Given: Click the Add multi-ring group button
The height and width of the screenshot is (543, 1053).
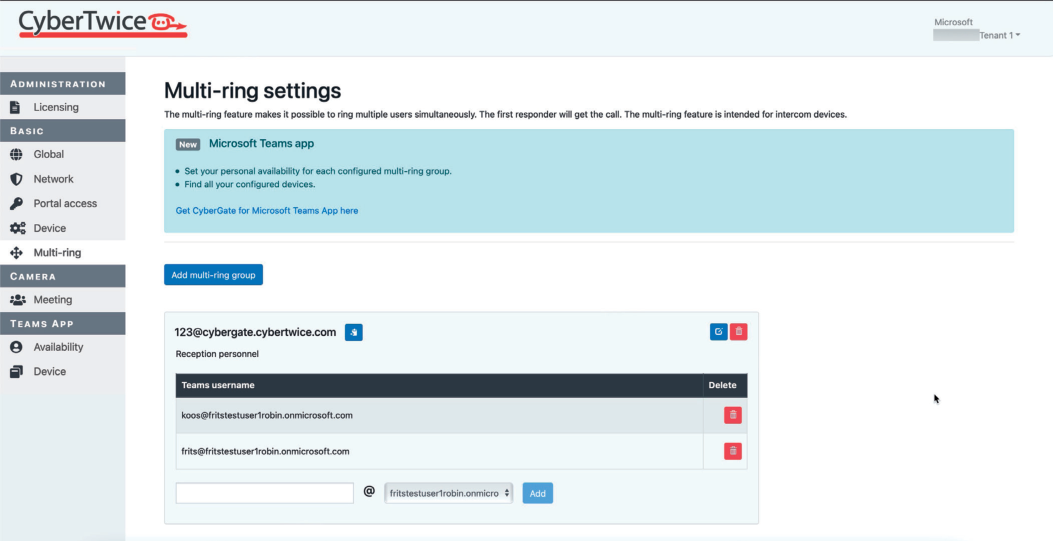Looking at the screenshot, I should (214, 275).
